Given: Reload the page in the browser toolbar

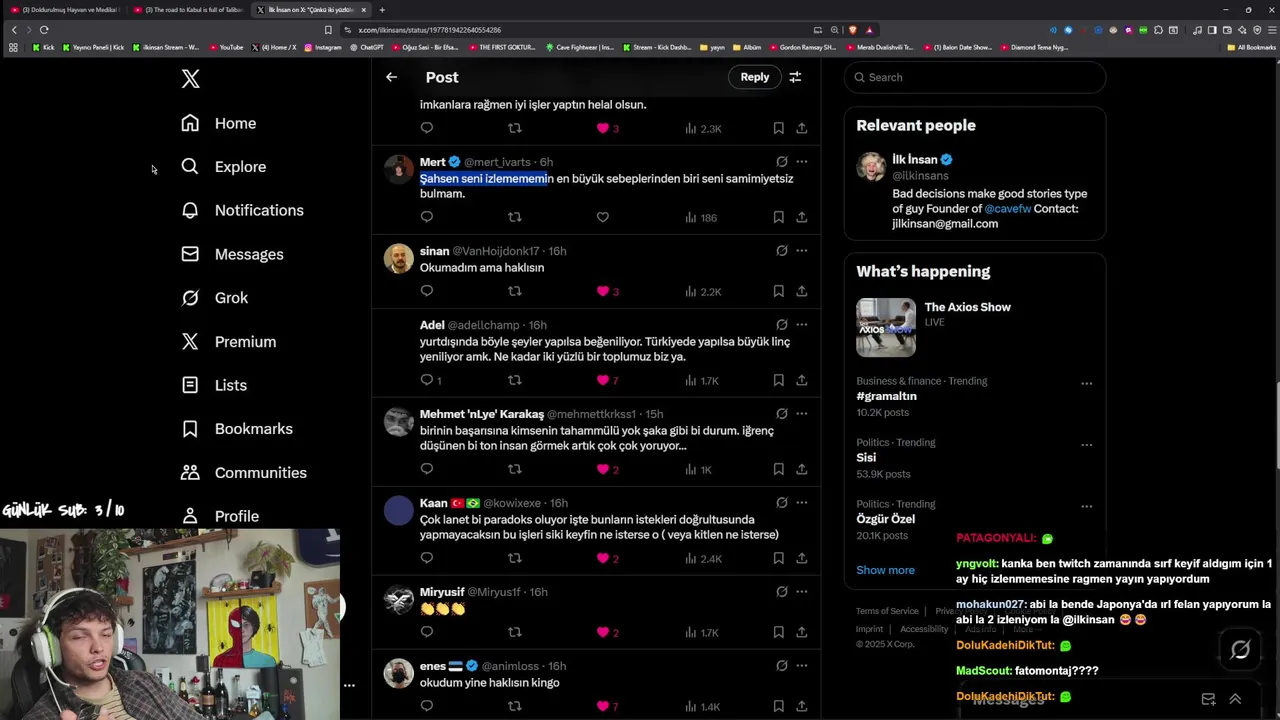Looking at the screenshot, I should [x=44, y=30].
